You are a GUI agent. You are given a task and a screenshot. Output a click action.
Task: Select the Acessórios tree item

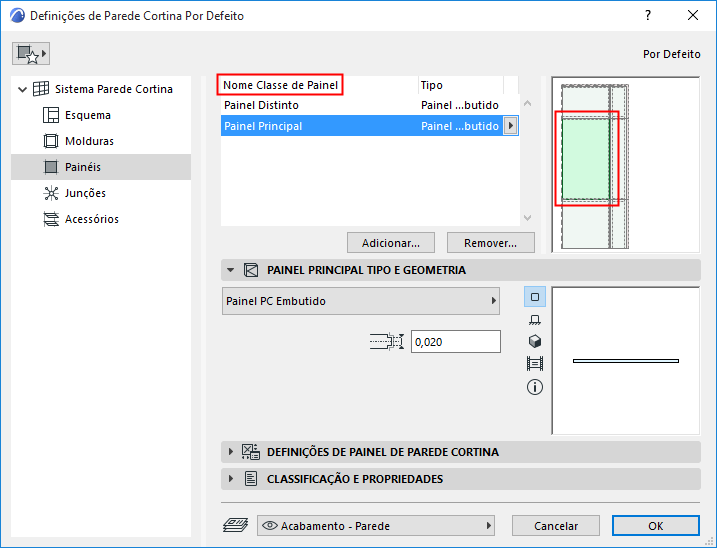point(91,219)
